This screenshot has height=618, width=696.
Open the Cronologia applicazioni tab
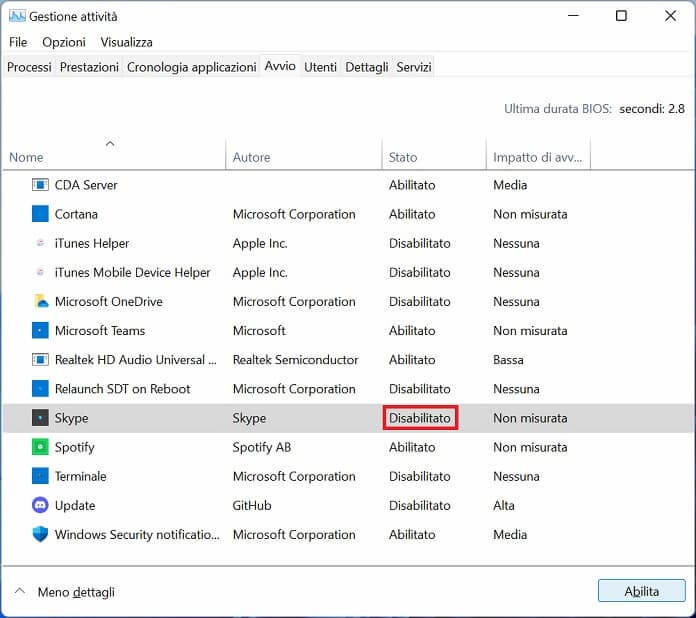pyautogui.click(x=192, y=67)
